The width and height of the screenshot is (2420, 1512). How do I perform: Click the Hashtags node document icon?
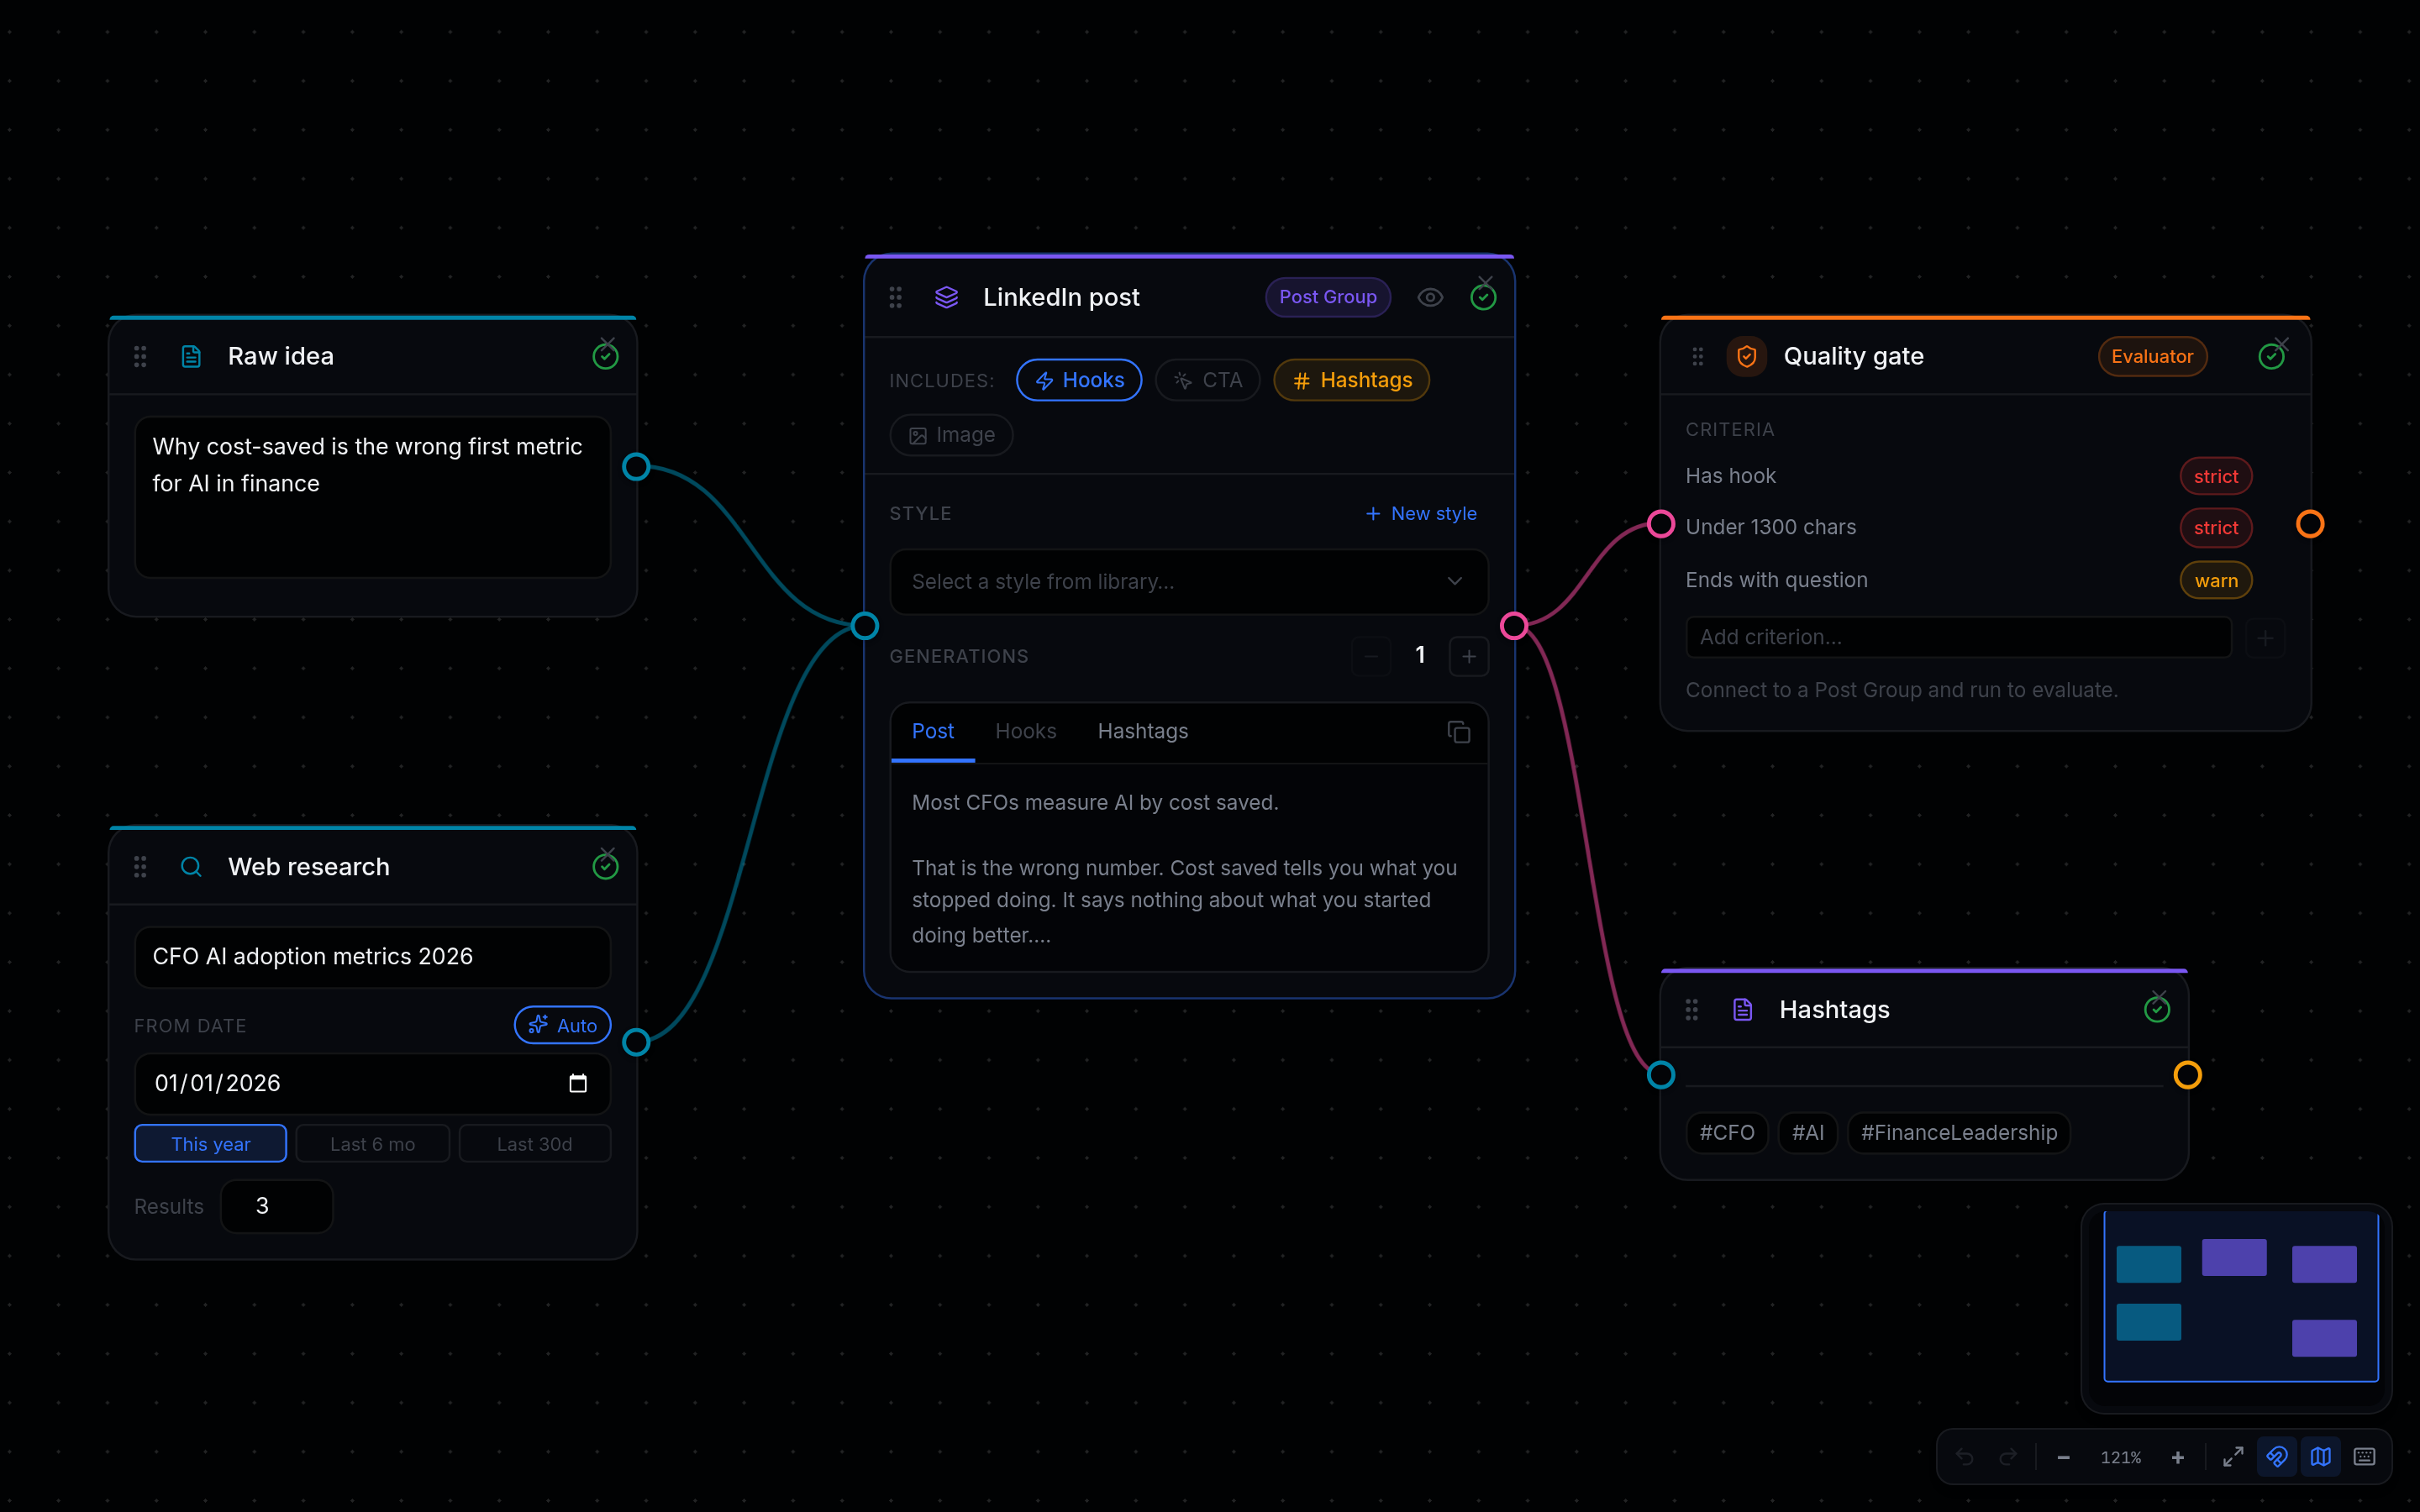coord(1743,1009)
